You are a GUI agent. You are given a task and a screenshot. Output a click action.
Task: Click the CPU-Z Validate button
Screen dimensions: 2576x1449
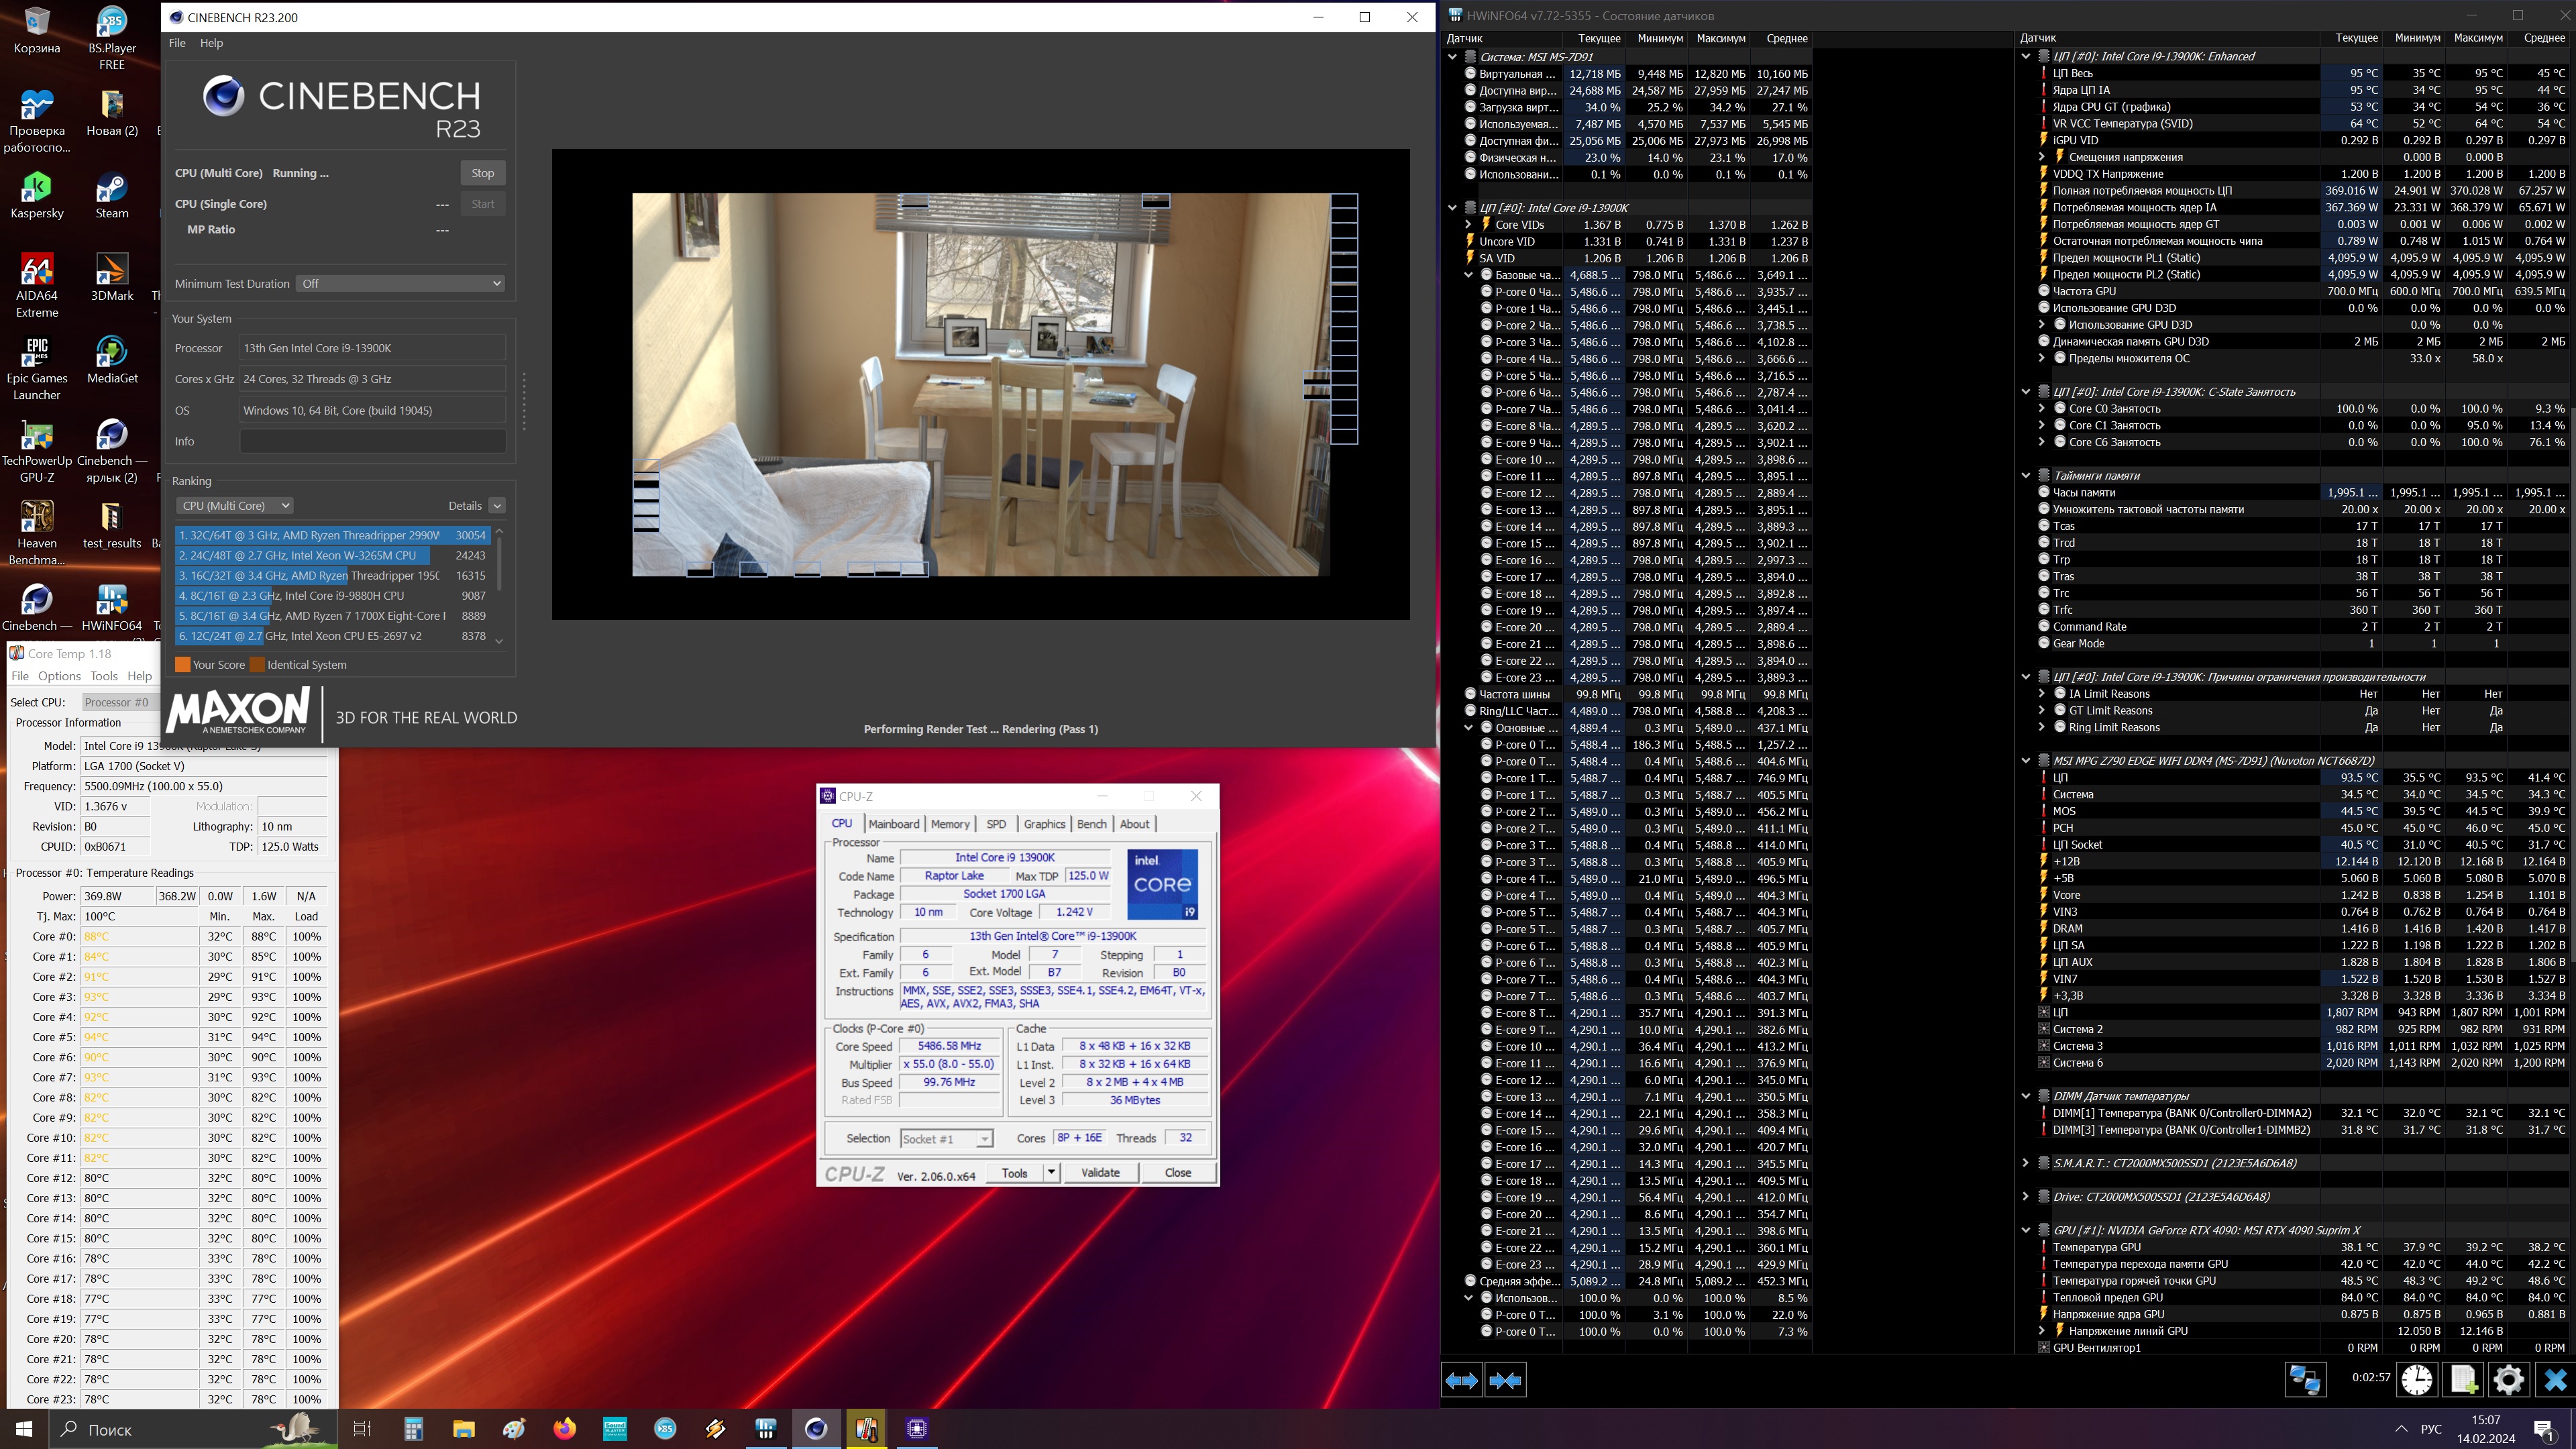[x=1100, y=1173]
